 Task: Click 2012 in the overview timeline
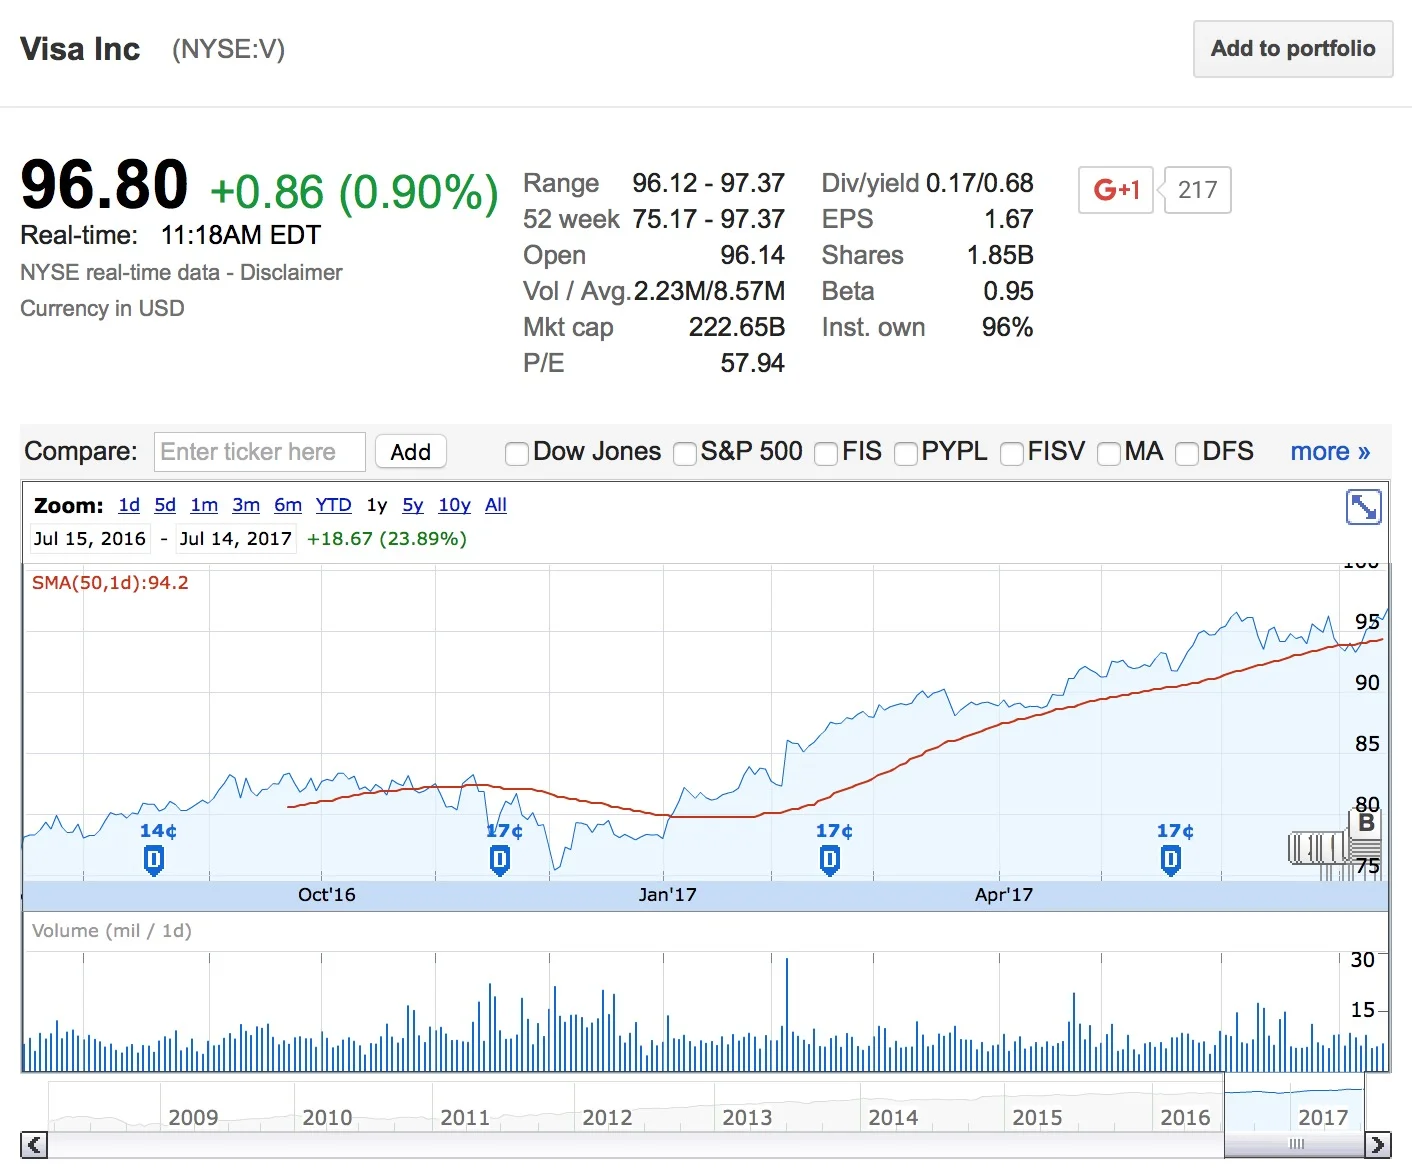point(607,1117)
